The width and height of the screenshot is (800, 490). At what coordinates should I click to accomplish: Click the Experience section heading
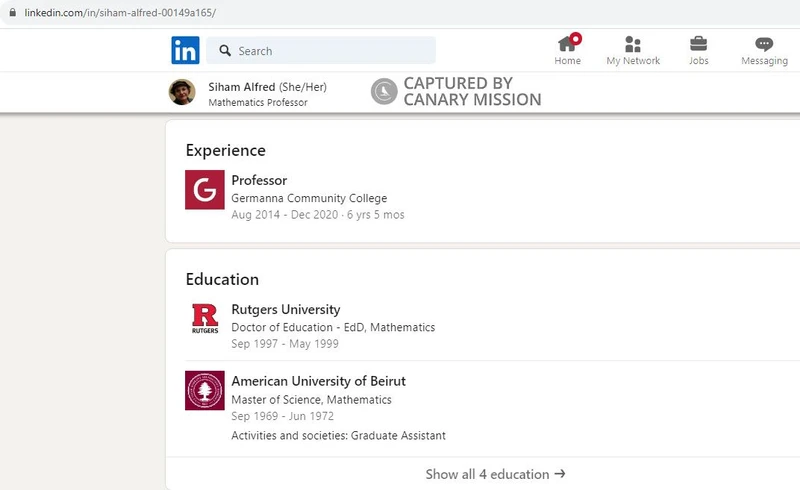(x=226, y=150)
